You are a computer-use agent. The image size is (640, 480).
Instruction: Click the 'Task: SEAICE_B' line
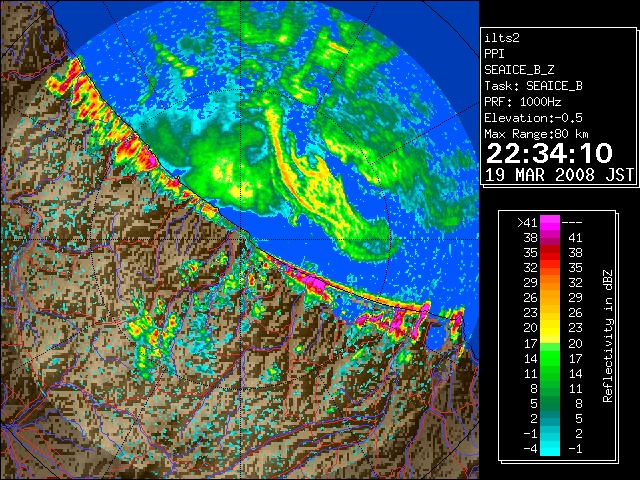[x=533, y=86]
